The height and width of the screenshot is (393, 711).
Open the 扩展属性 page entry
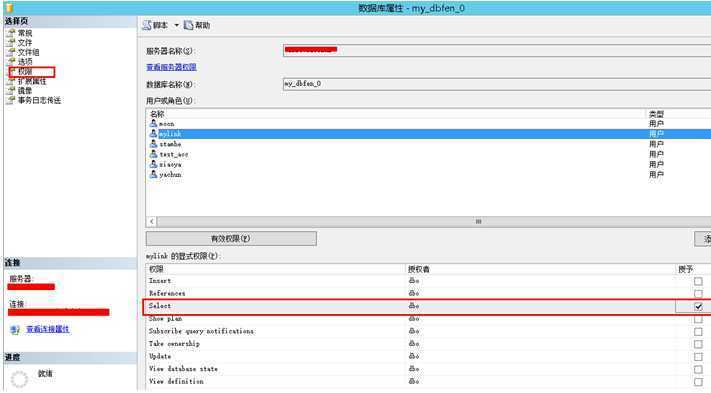pyautogui.click(x=32, y=81)
